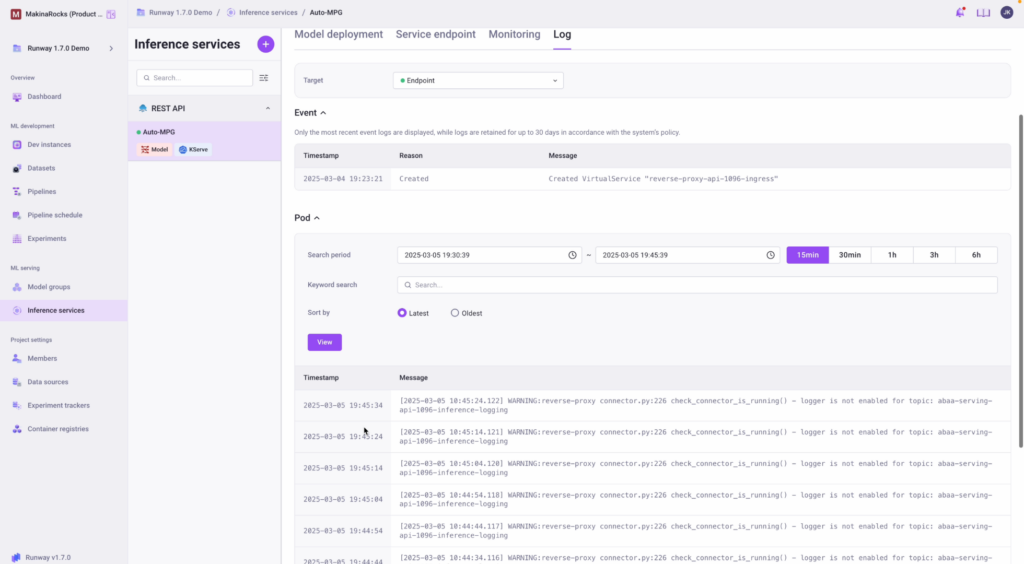Open the documentation book icon
Viewport: 1024px width, 564px height.
pos(983,12)
